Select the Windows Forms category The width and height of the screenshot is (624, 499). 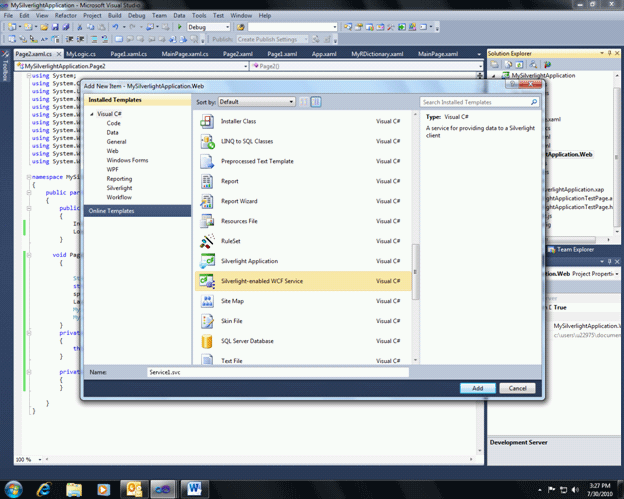pos(127,160)
